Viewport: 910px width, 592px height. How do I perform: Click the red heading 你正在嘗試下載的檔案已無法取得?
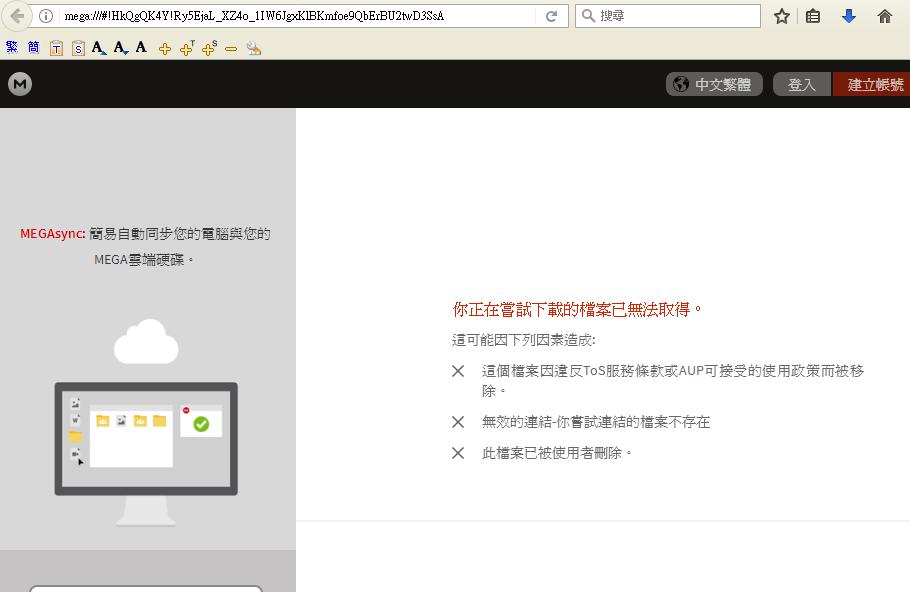coord(577,309)
